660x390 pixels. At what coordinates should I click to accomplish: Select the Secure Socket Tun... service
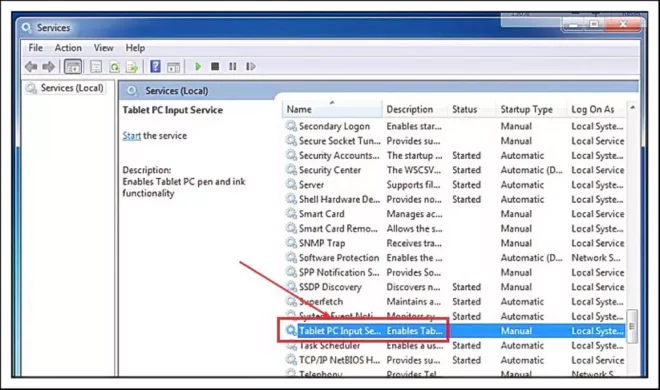click(455, 141)
